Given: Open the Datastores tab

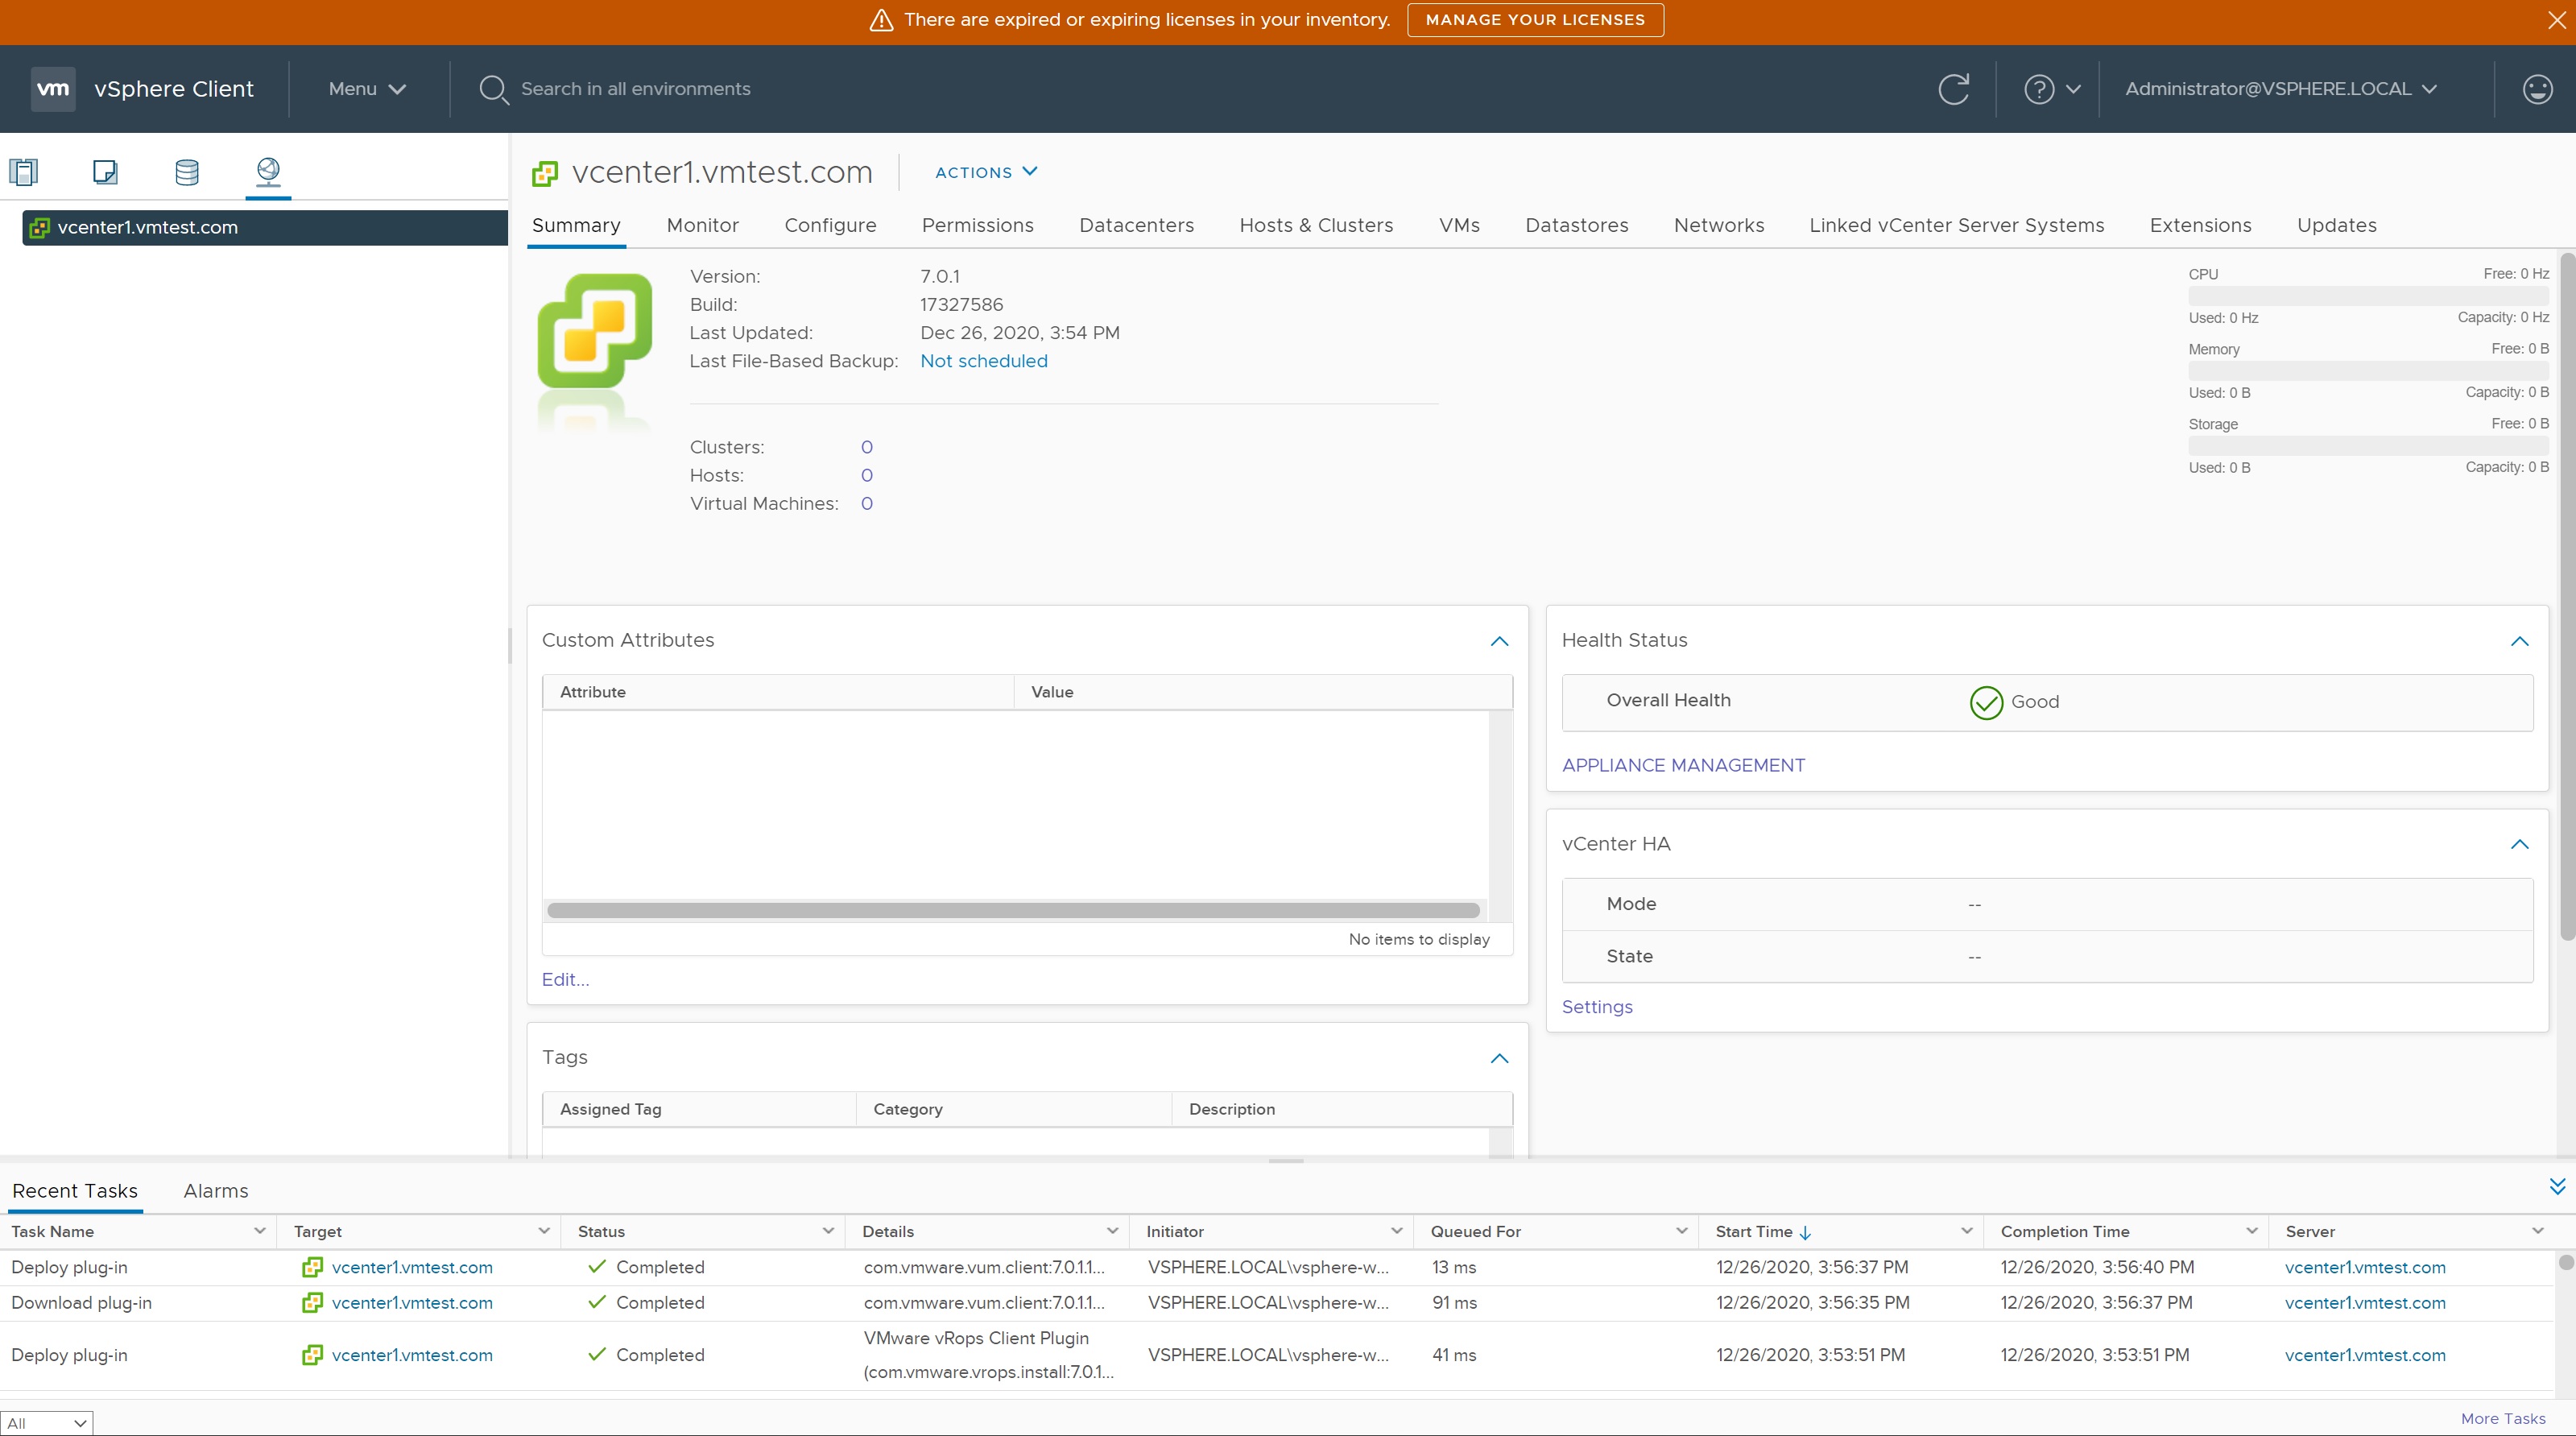Looking at the screenshot, I should tap(1576, 226).
